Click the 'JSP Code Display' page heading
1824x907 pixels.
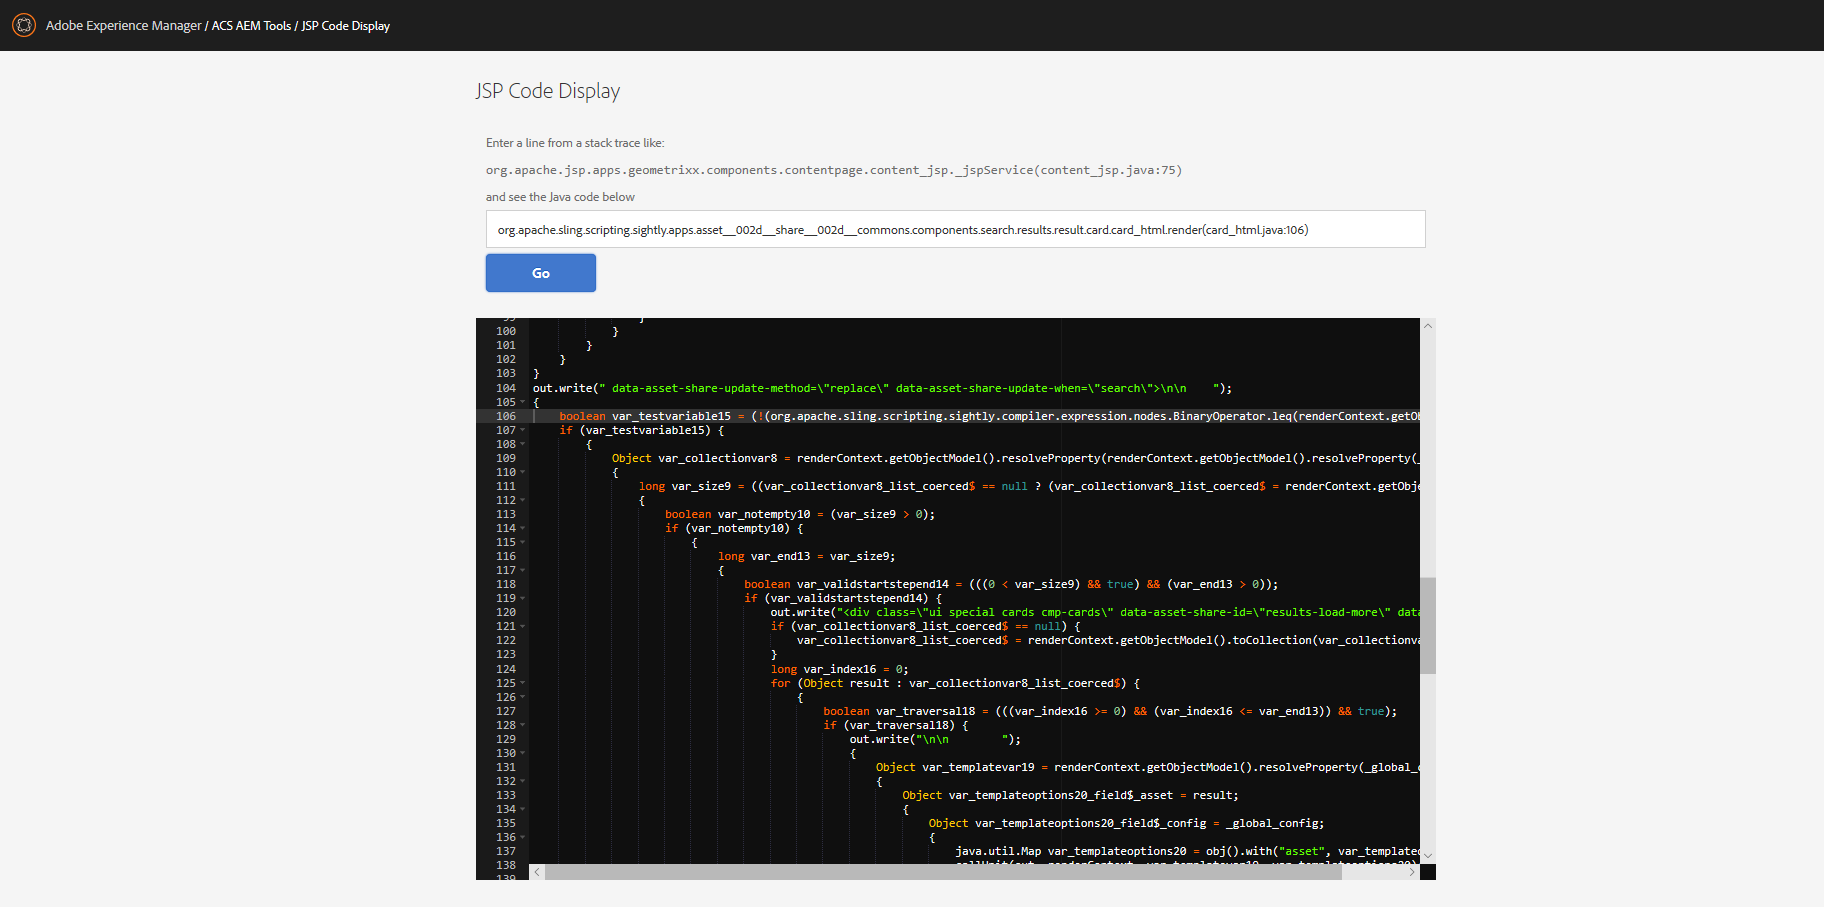pos(548,91)
